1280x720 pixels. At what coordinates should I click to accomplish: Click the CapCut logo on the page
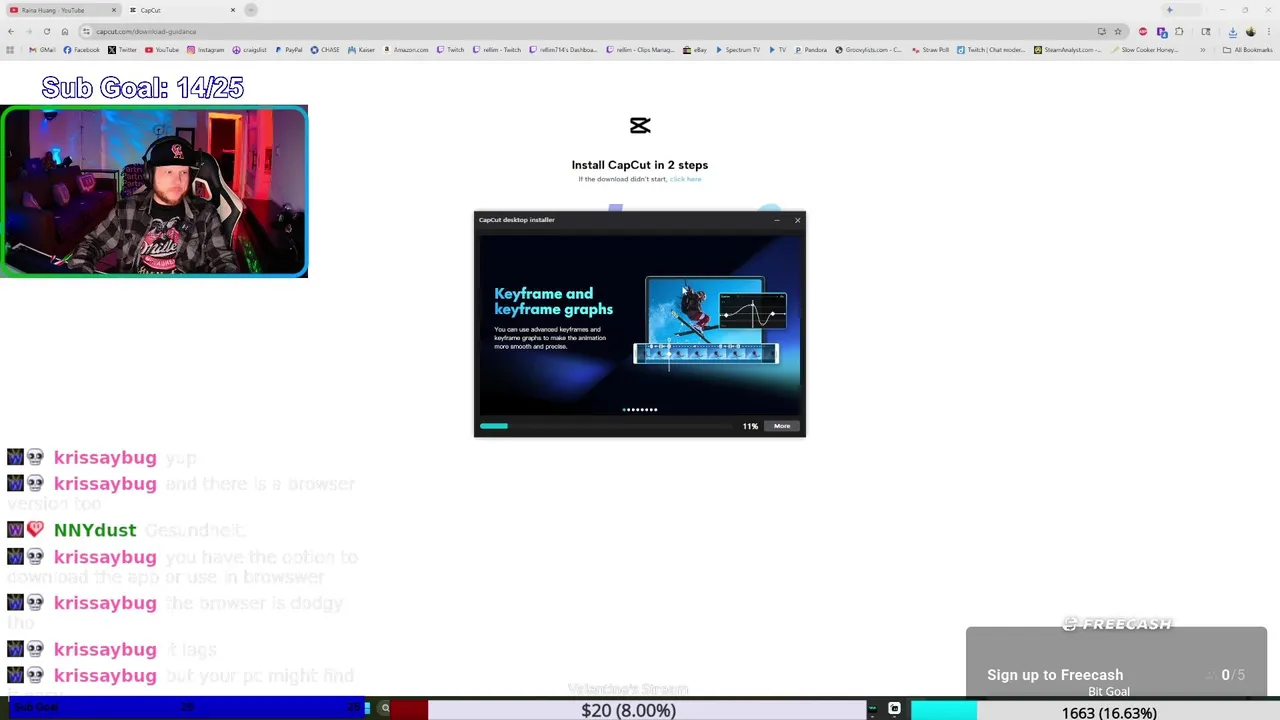(640, 125)
